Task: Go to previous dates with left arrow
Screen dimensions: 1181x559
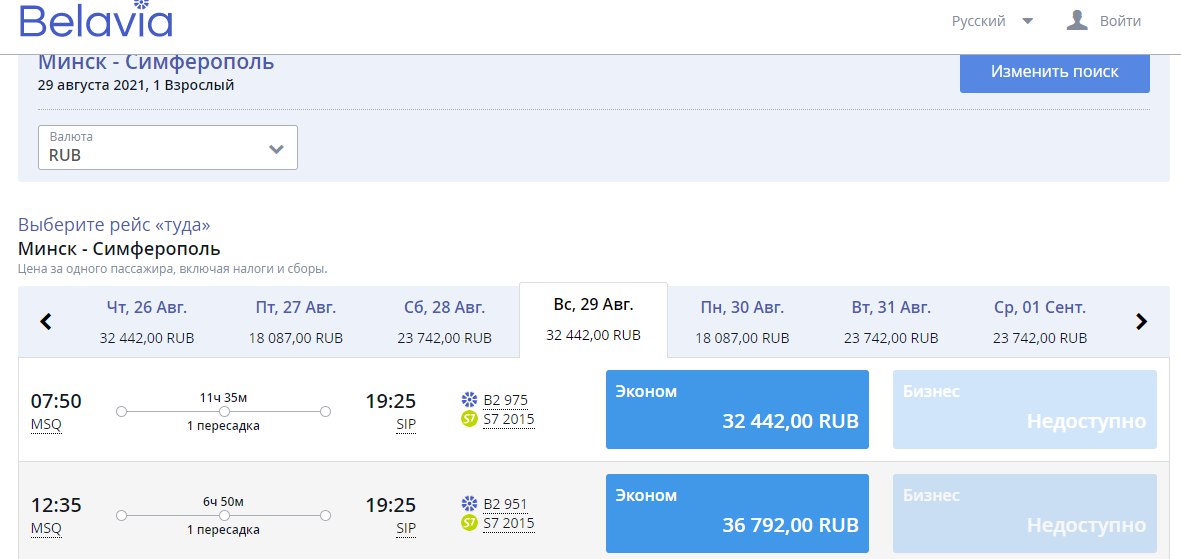Action: click(x=46, y=322)
